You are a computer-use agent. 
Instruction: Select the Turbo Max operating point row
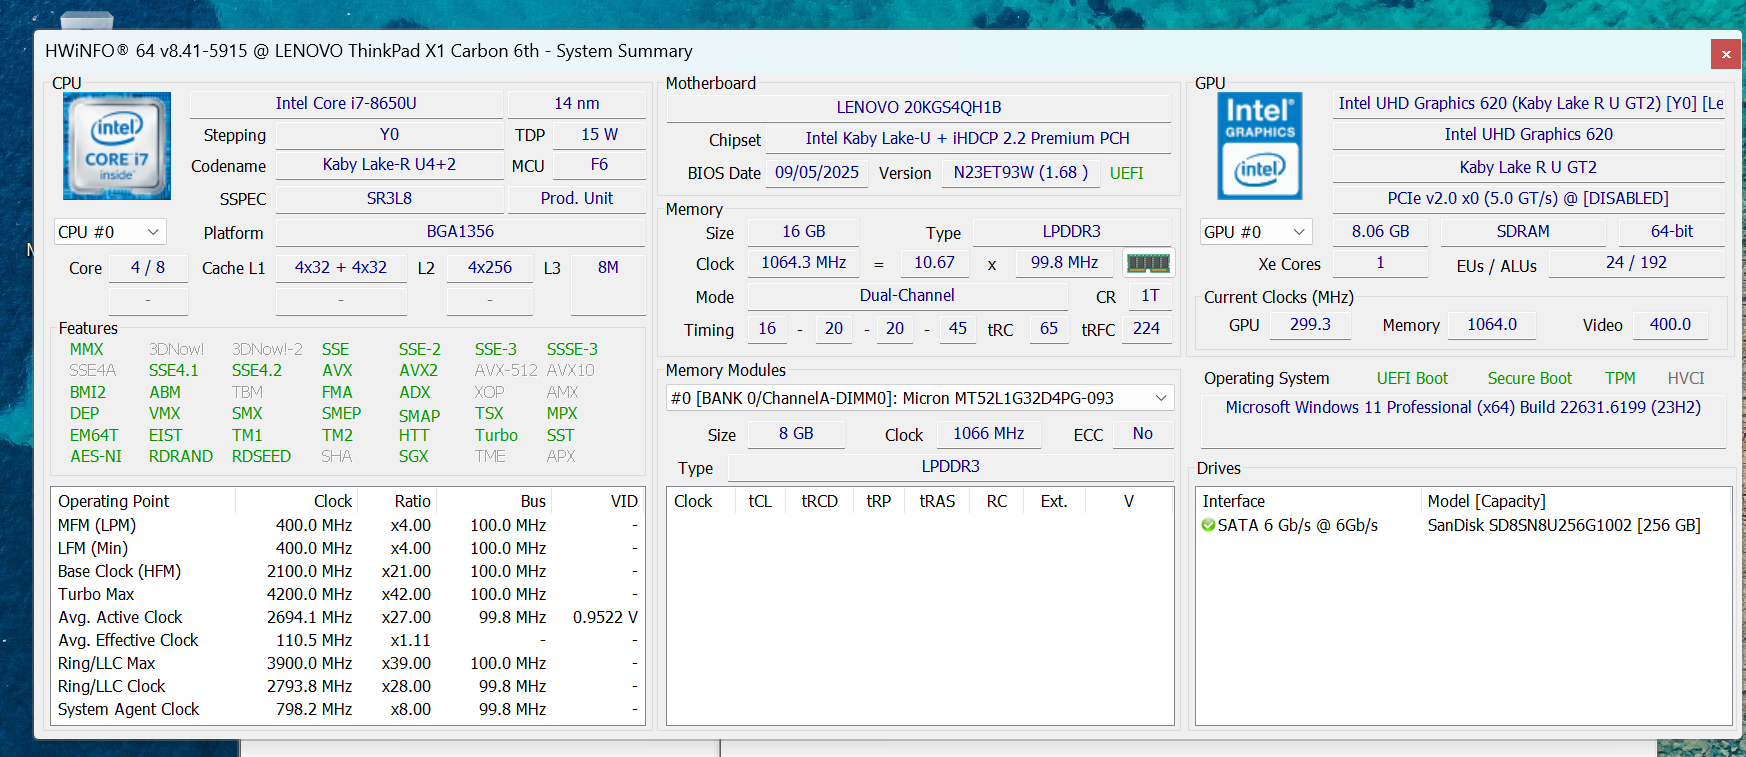348,594
